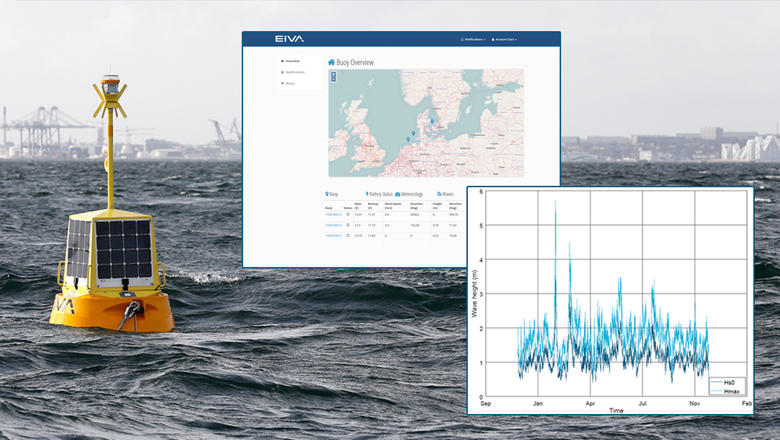Click the Hs0 legend entry in chart

723,383
